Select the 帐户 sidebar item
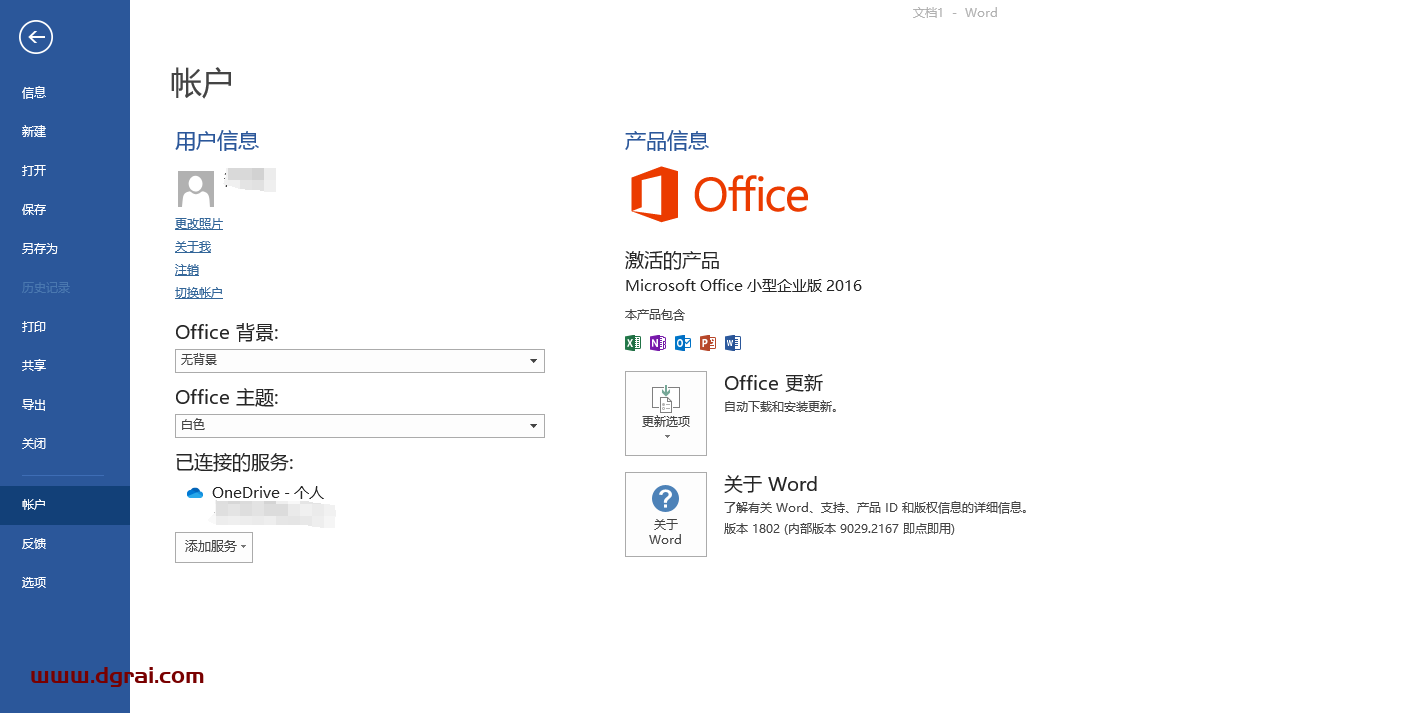 (65, 505)
